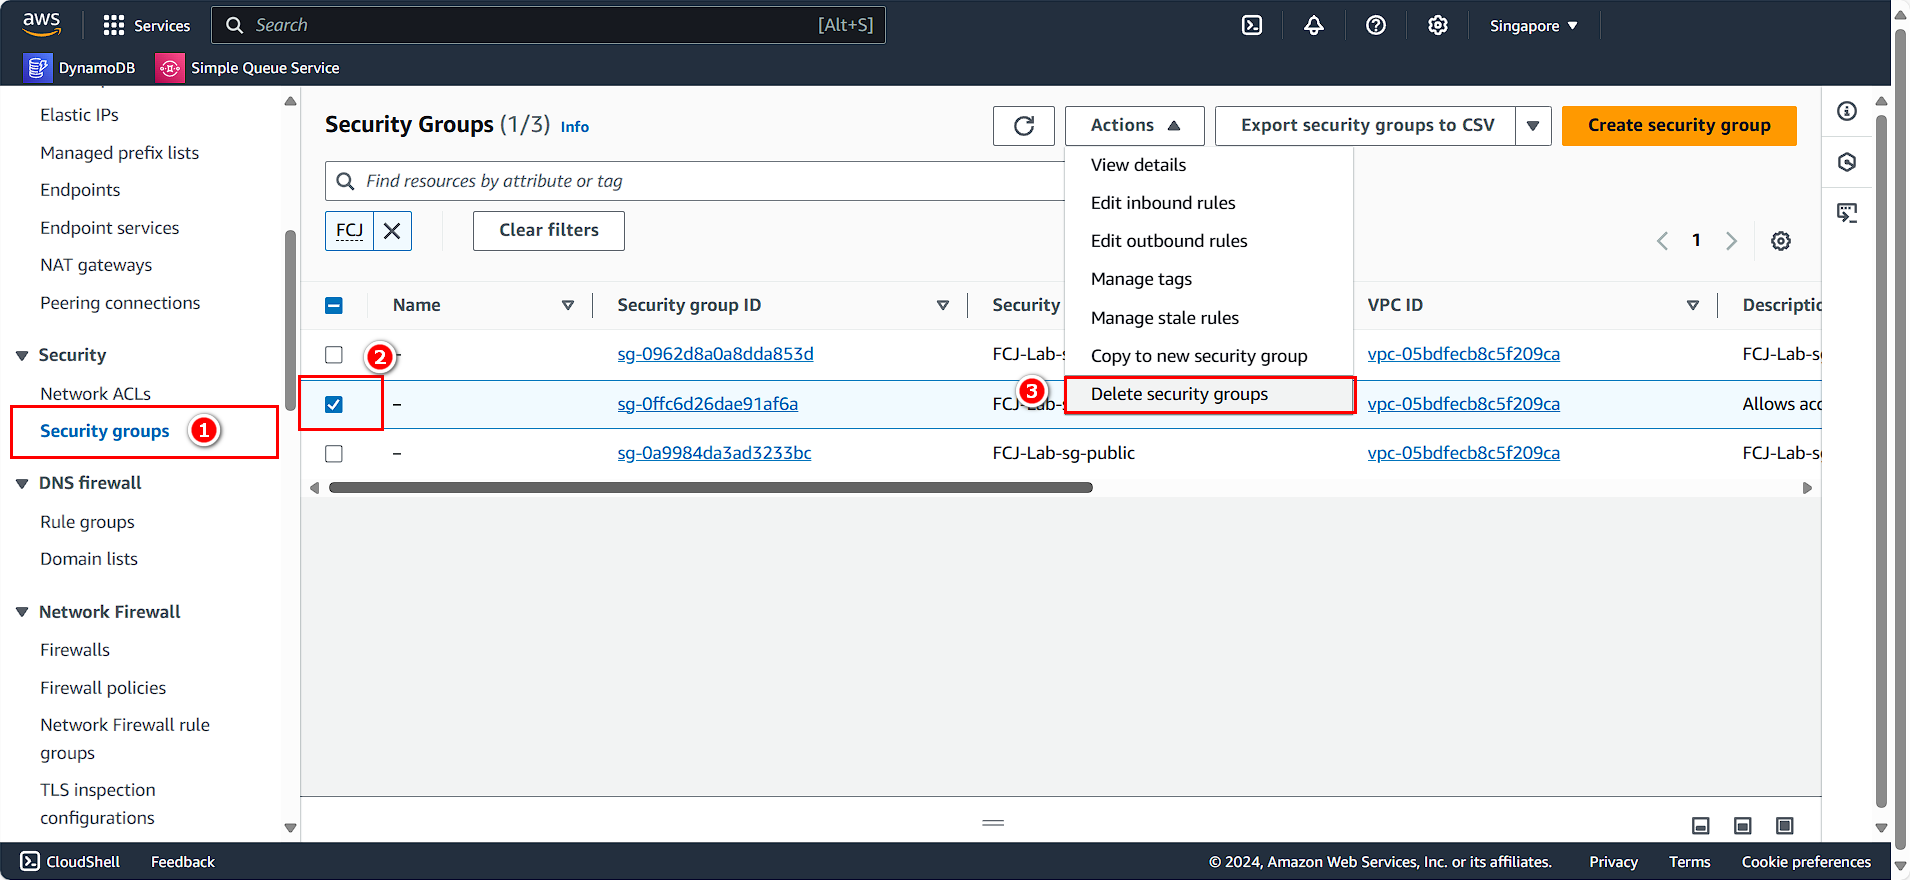Collapse the DNS firewall section
The image size is (1910, 880).
point(22,484)
